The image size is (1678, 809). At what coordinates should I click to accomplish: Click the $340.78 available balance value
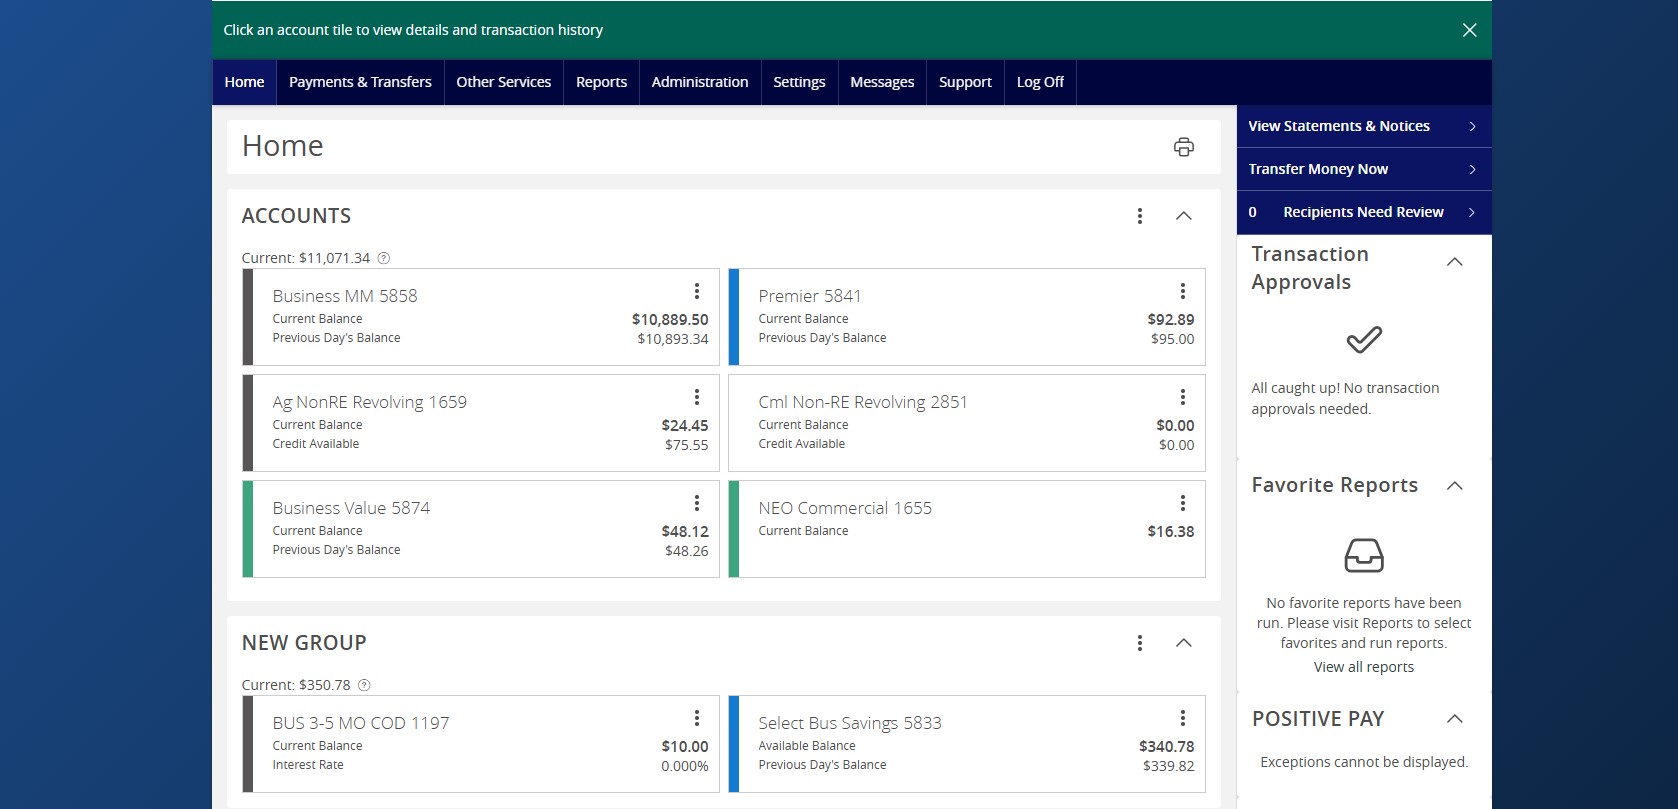[x=1167, y=747]
